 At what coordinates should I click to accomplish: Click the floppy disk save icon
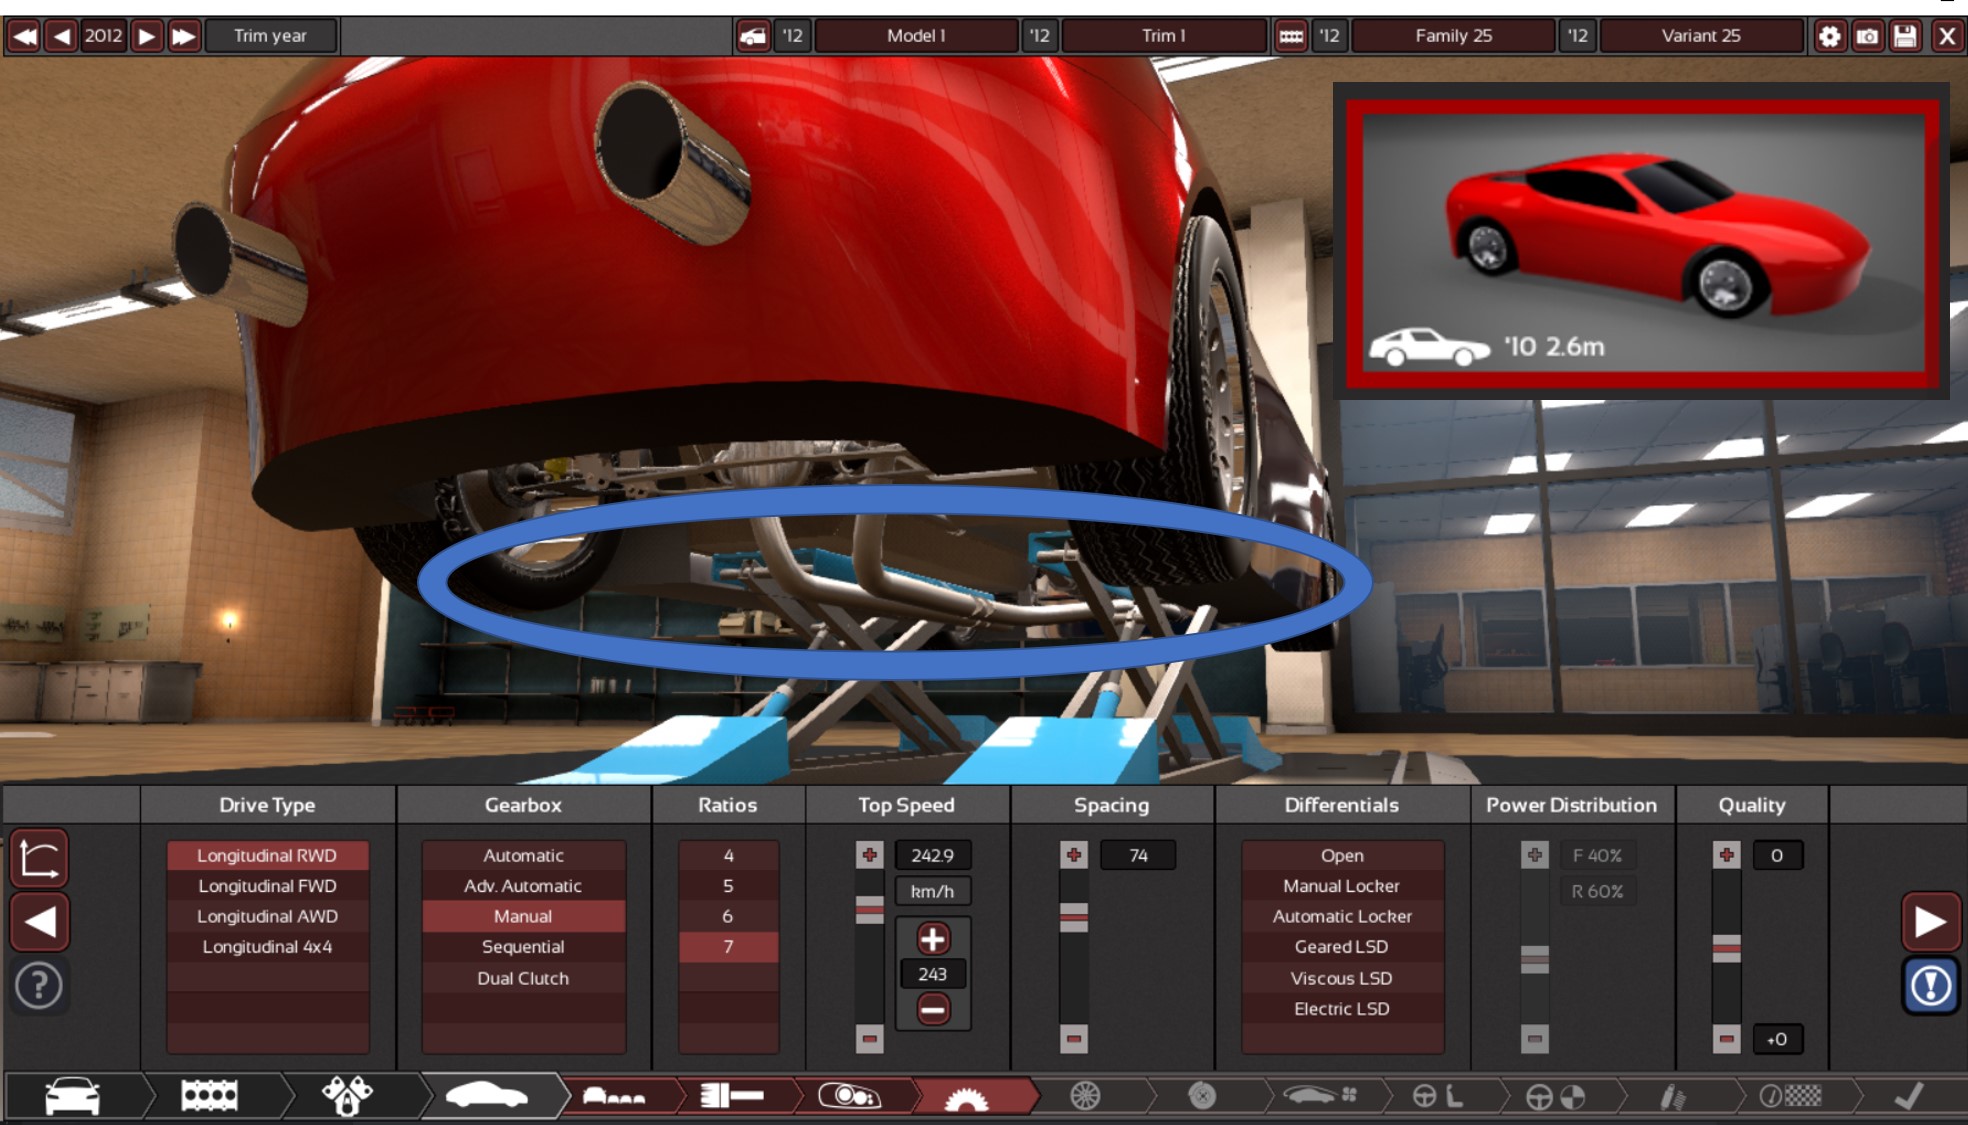tap(1906, 37)
